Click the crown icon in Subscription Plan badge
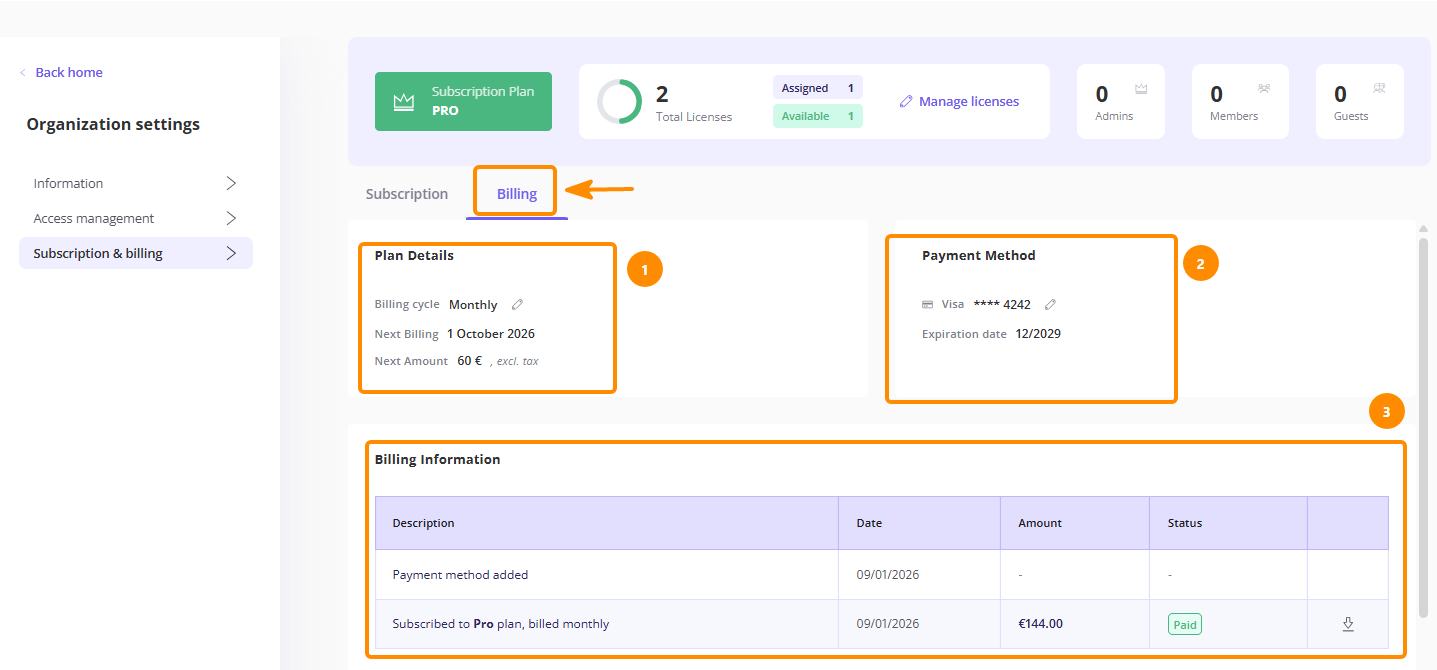1437x670 pixels. 403,102
